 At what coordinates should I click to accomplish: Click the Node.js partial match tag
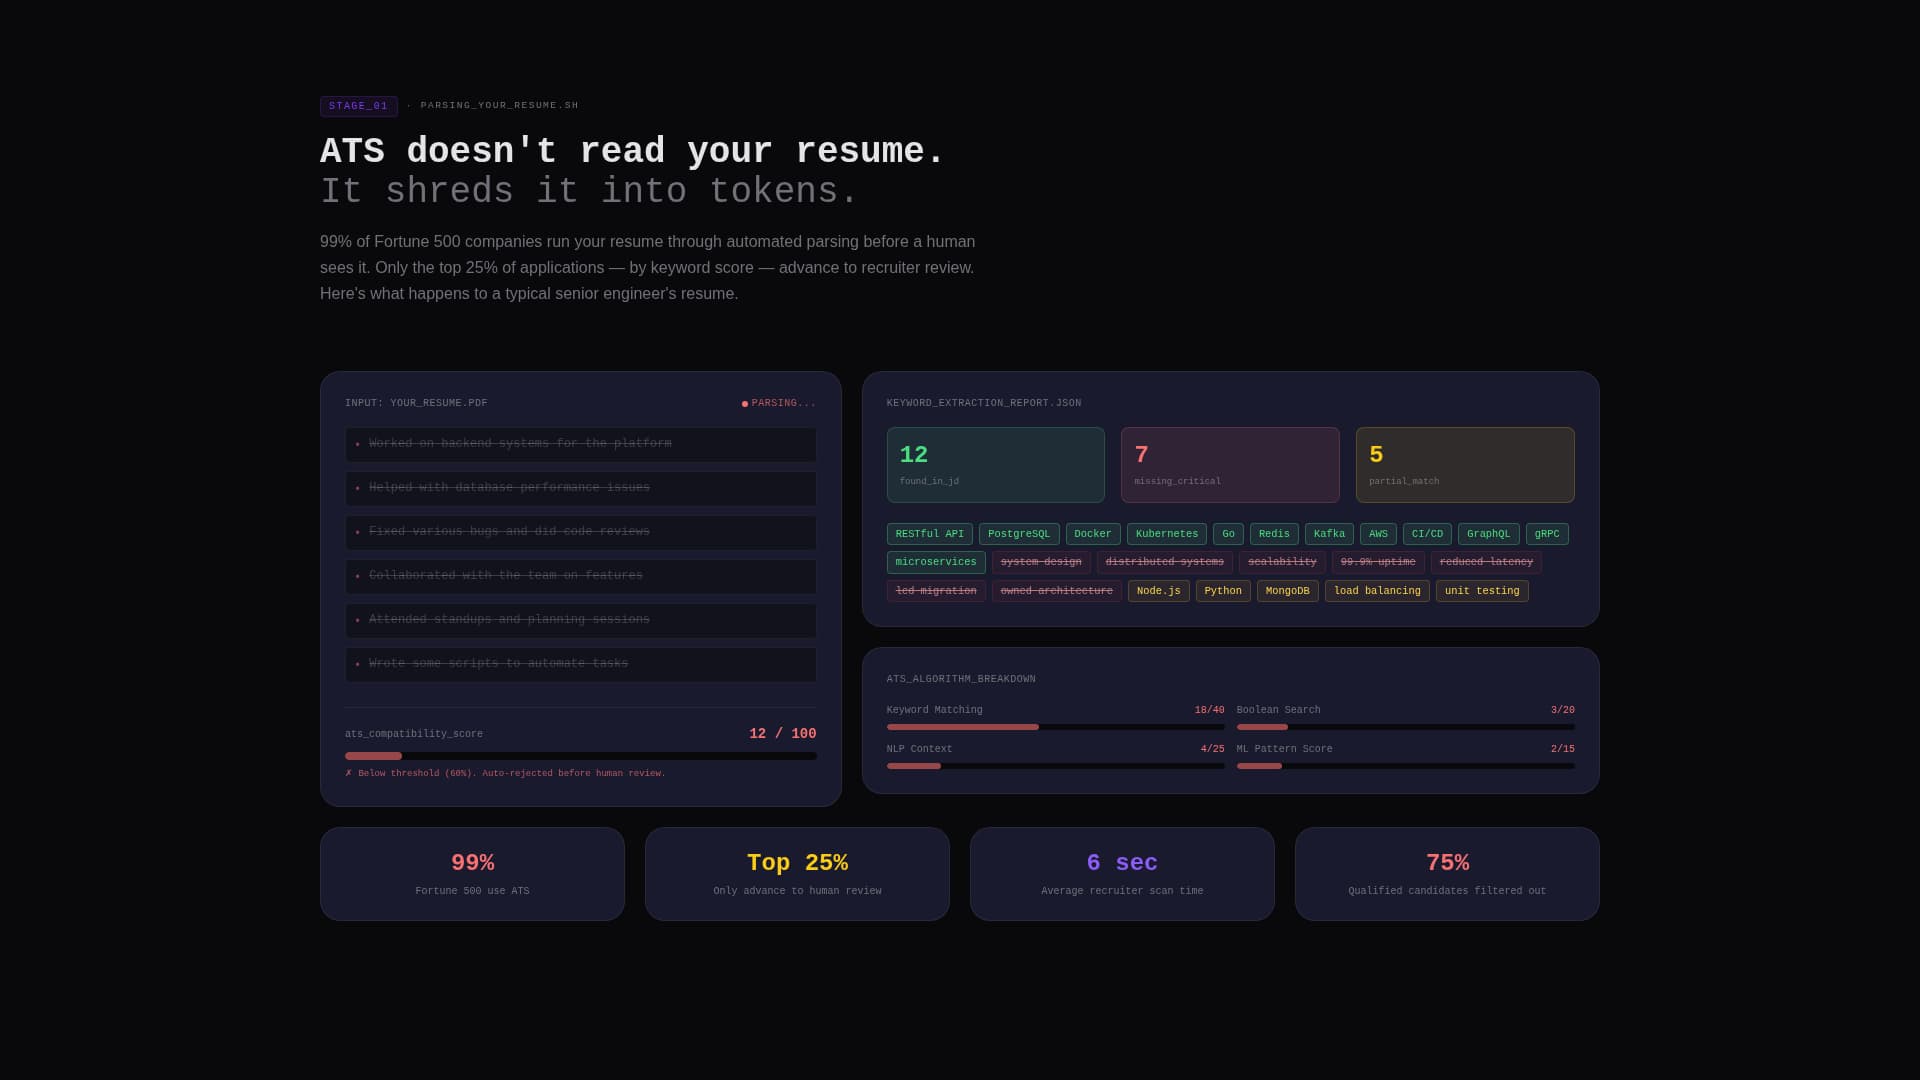click(x=1158, y=591)
